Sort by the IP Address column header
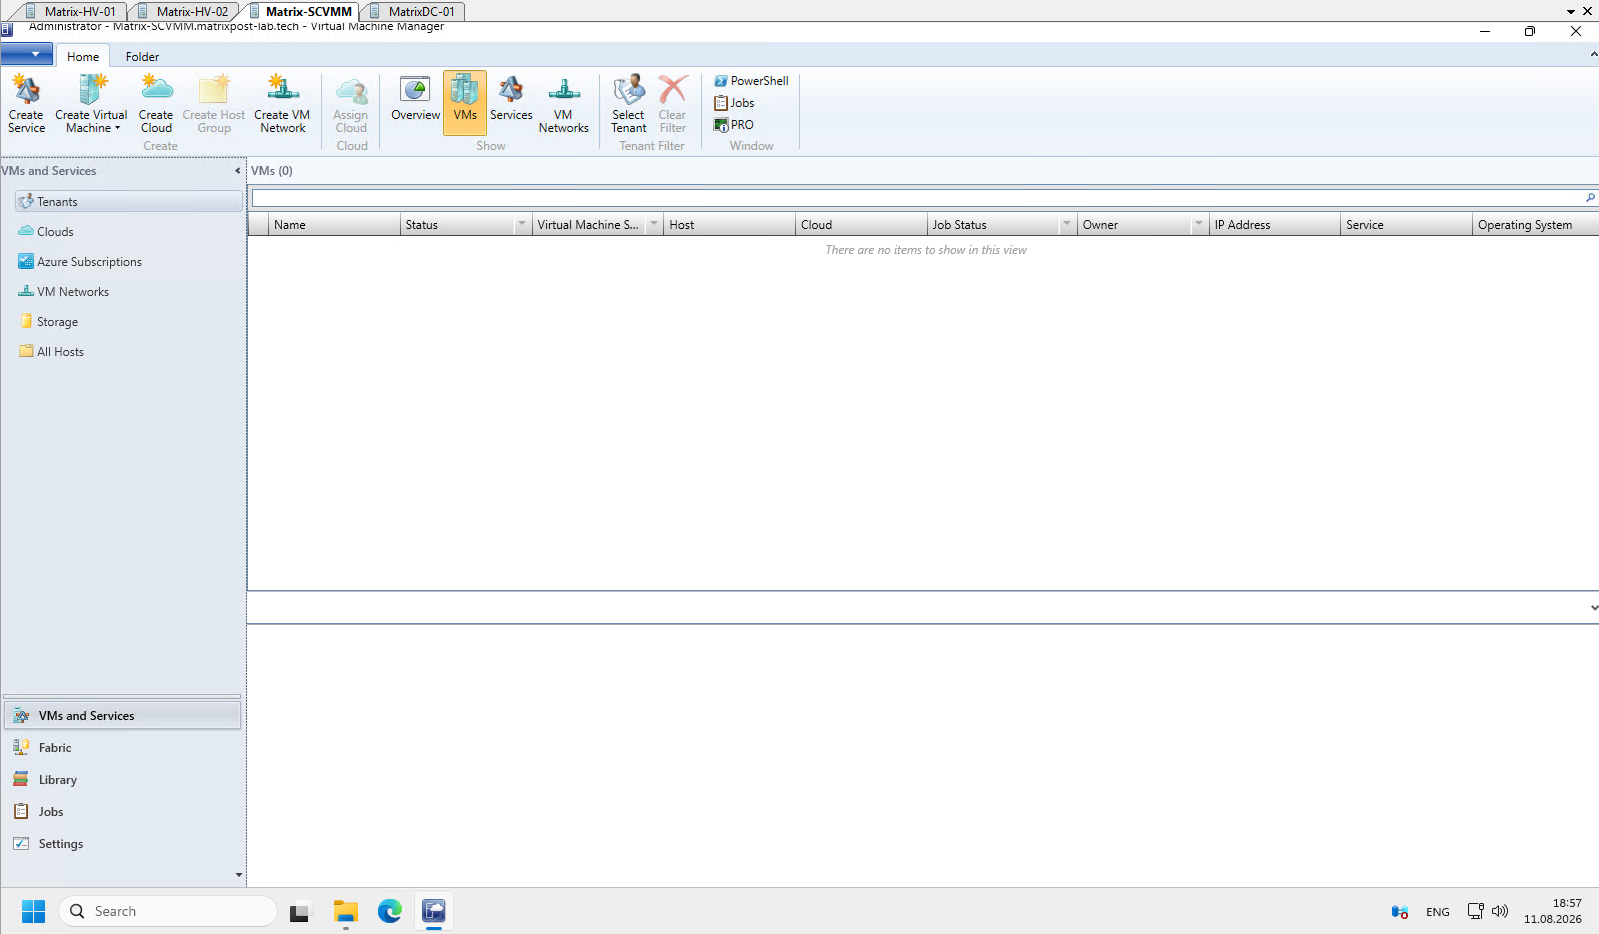The height and width of the screenshot is (934, 1599). click(x=1275, y=225)
